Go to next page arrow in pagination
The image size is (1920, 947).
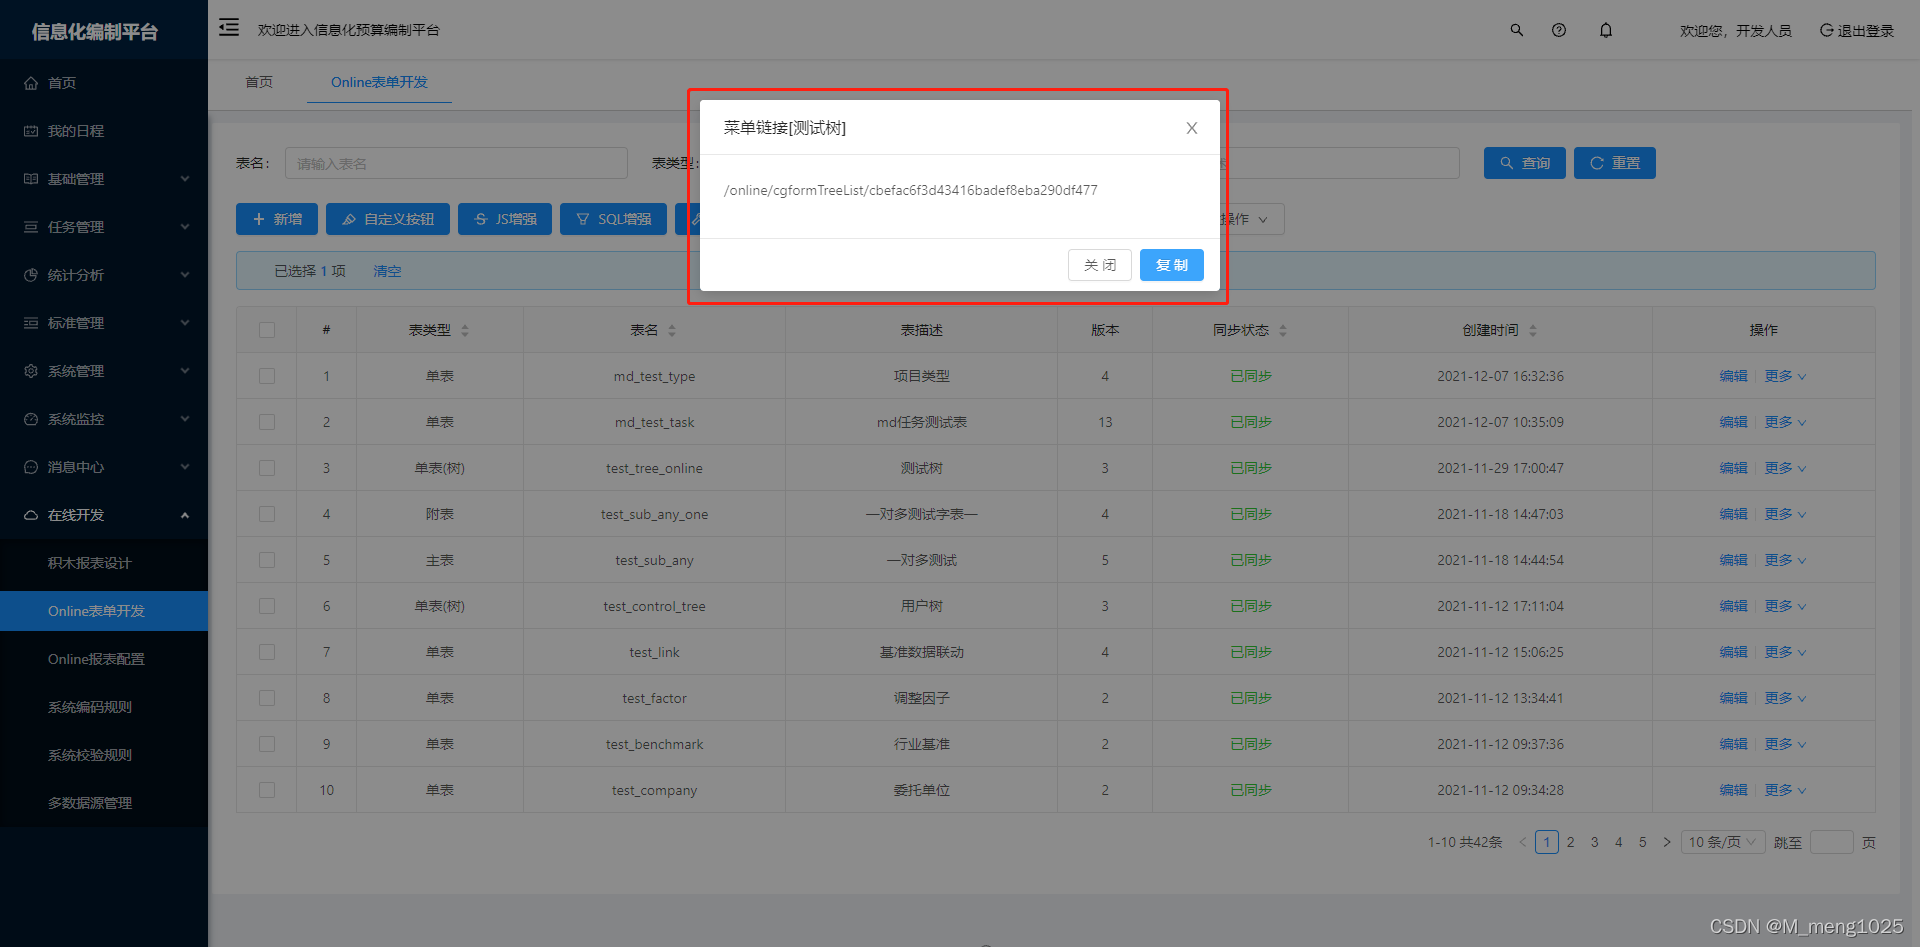pyautogui.click(x=1667, y=842)
